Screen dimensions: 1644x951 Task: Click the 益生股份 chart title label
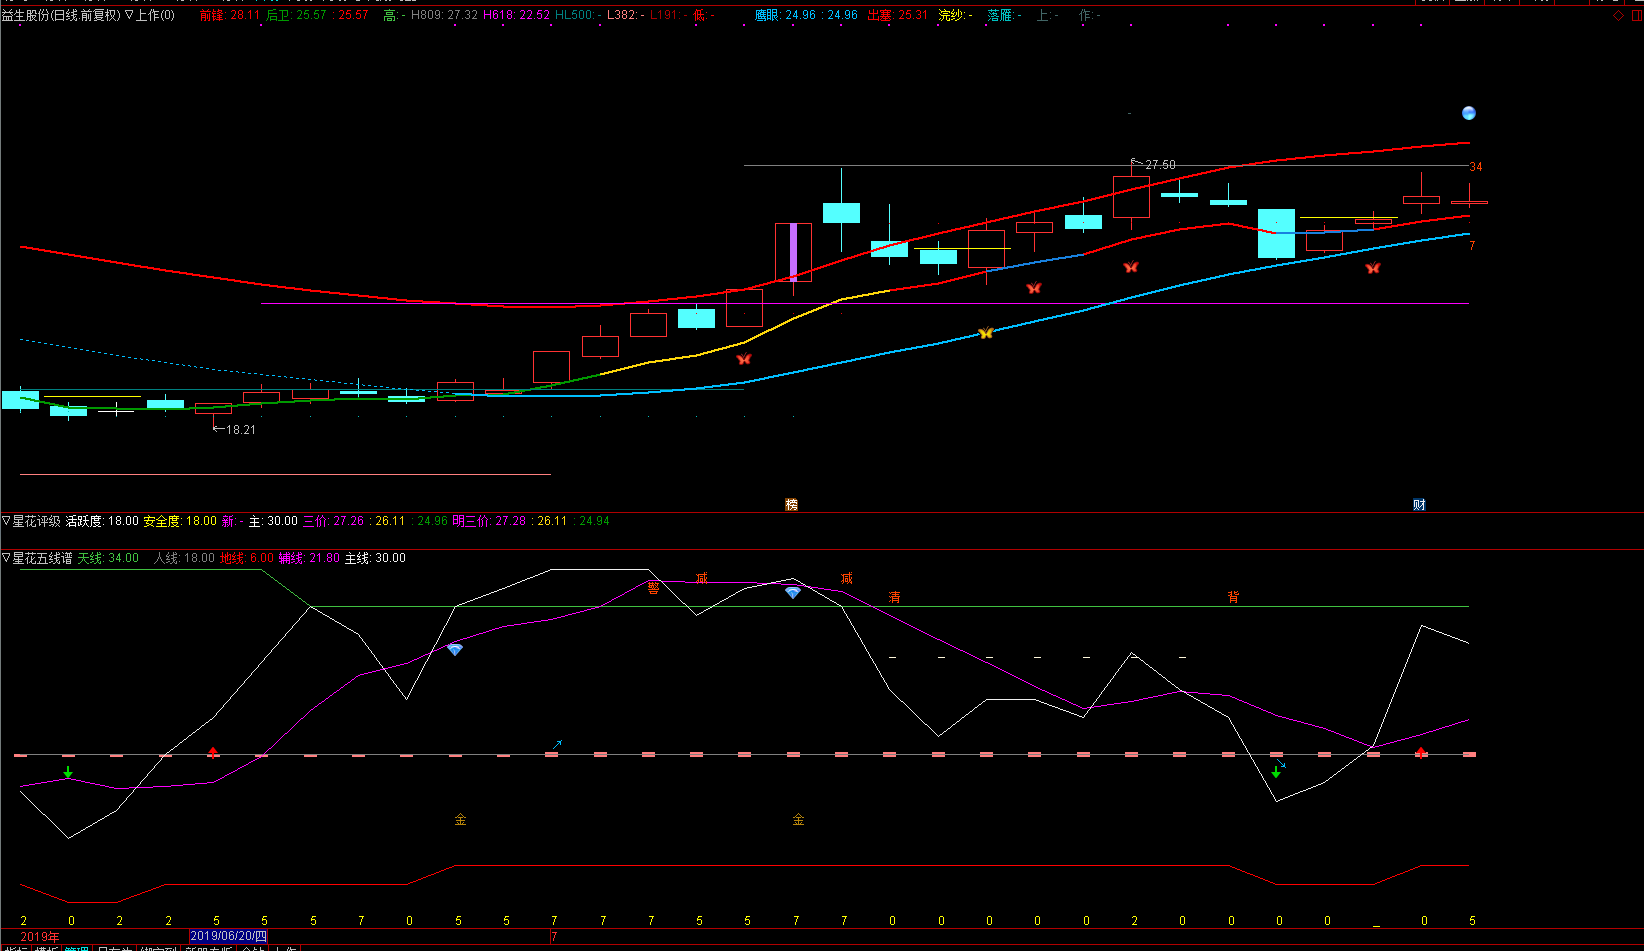pos(26,15)
